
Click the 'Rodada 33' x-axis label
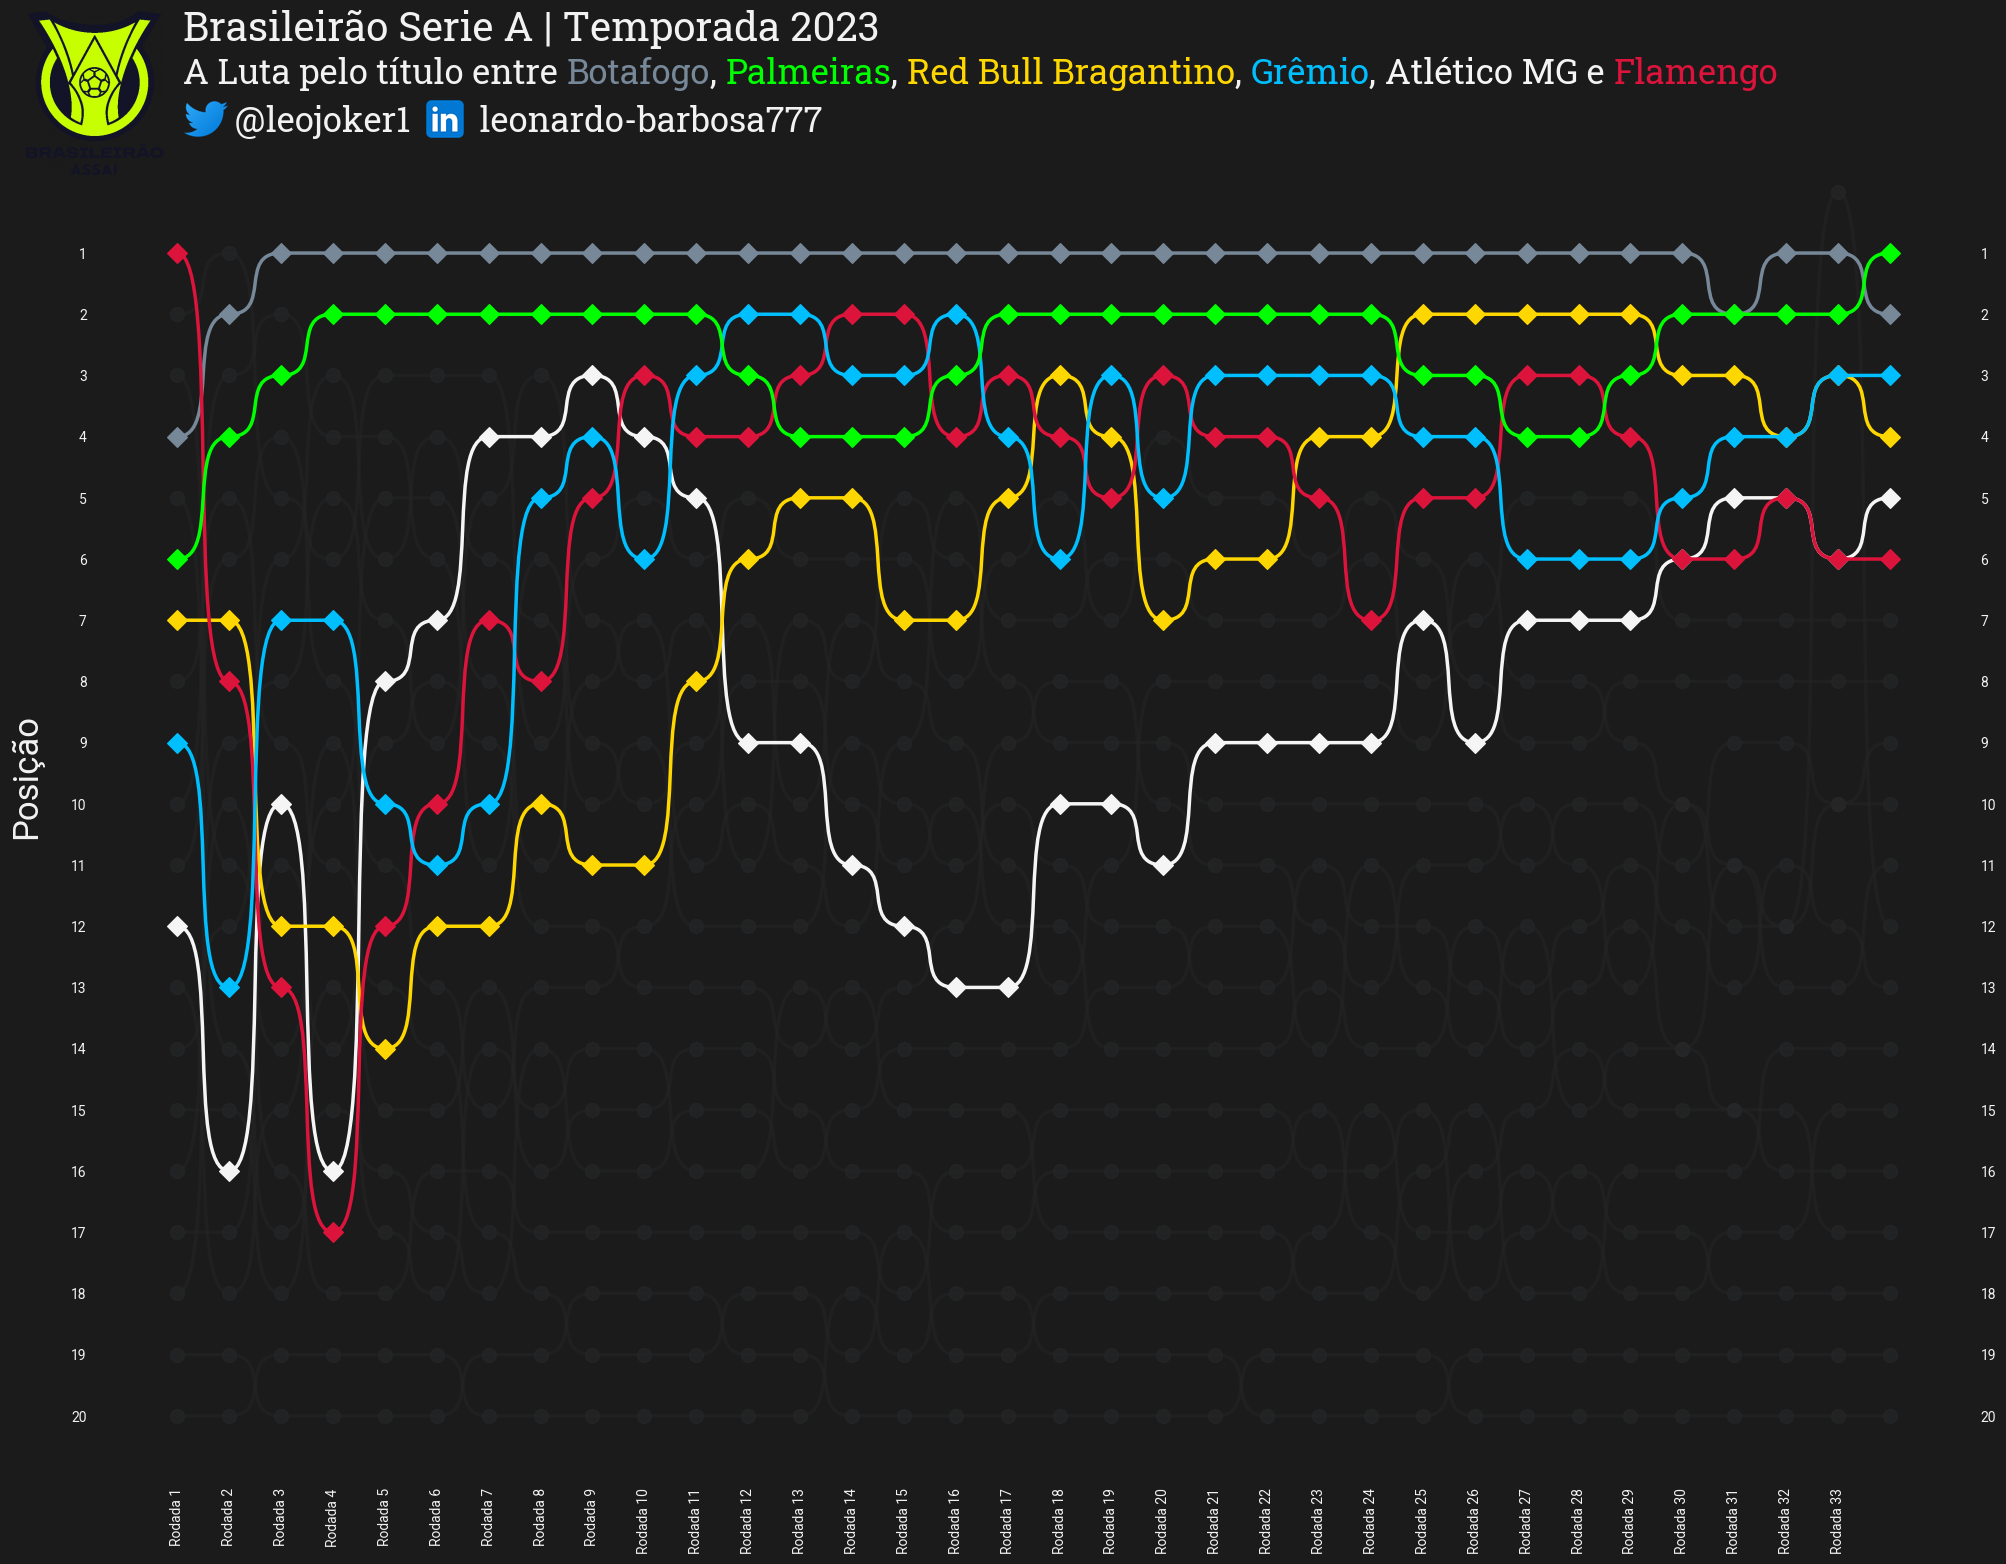[x=1836, y=1521]
